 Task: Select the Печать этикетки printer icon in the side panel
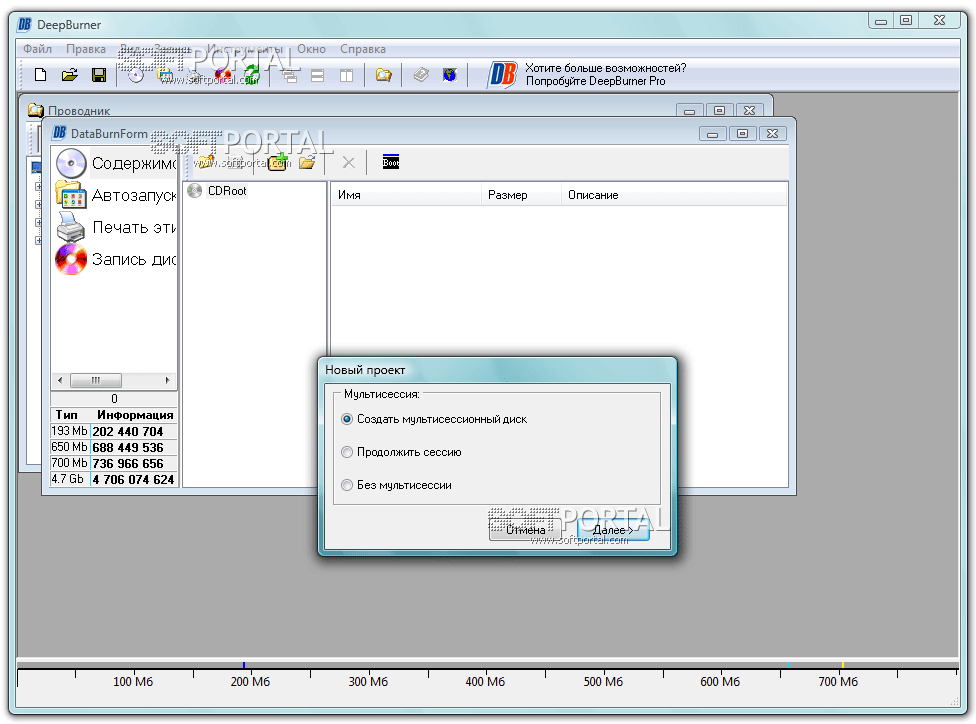[x=71, y=227]
